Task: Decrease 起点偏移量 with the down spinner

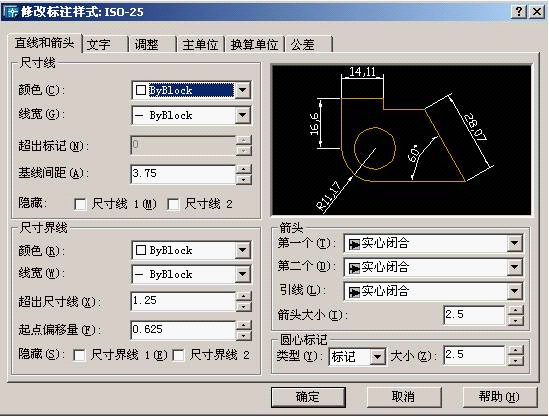Action: coord(244,335)
